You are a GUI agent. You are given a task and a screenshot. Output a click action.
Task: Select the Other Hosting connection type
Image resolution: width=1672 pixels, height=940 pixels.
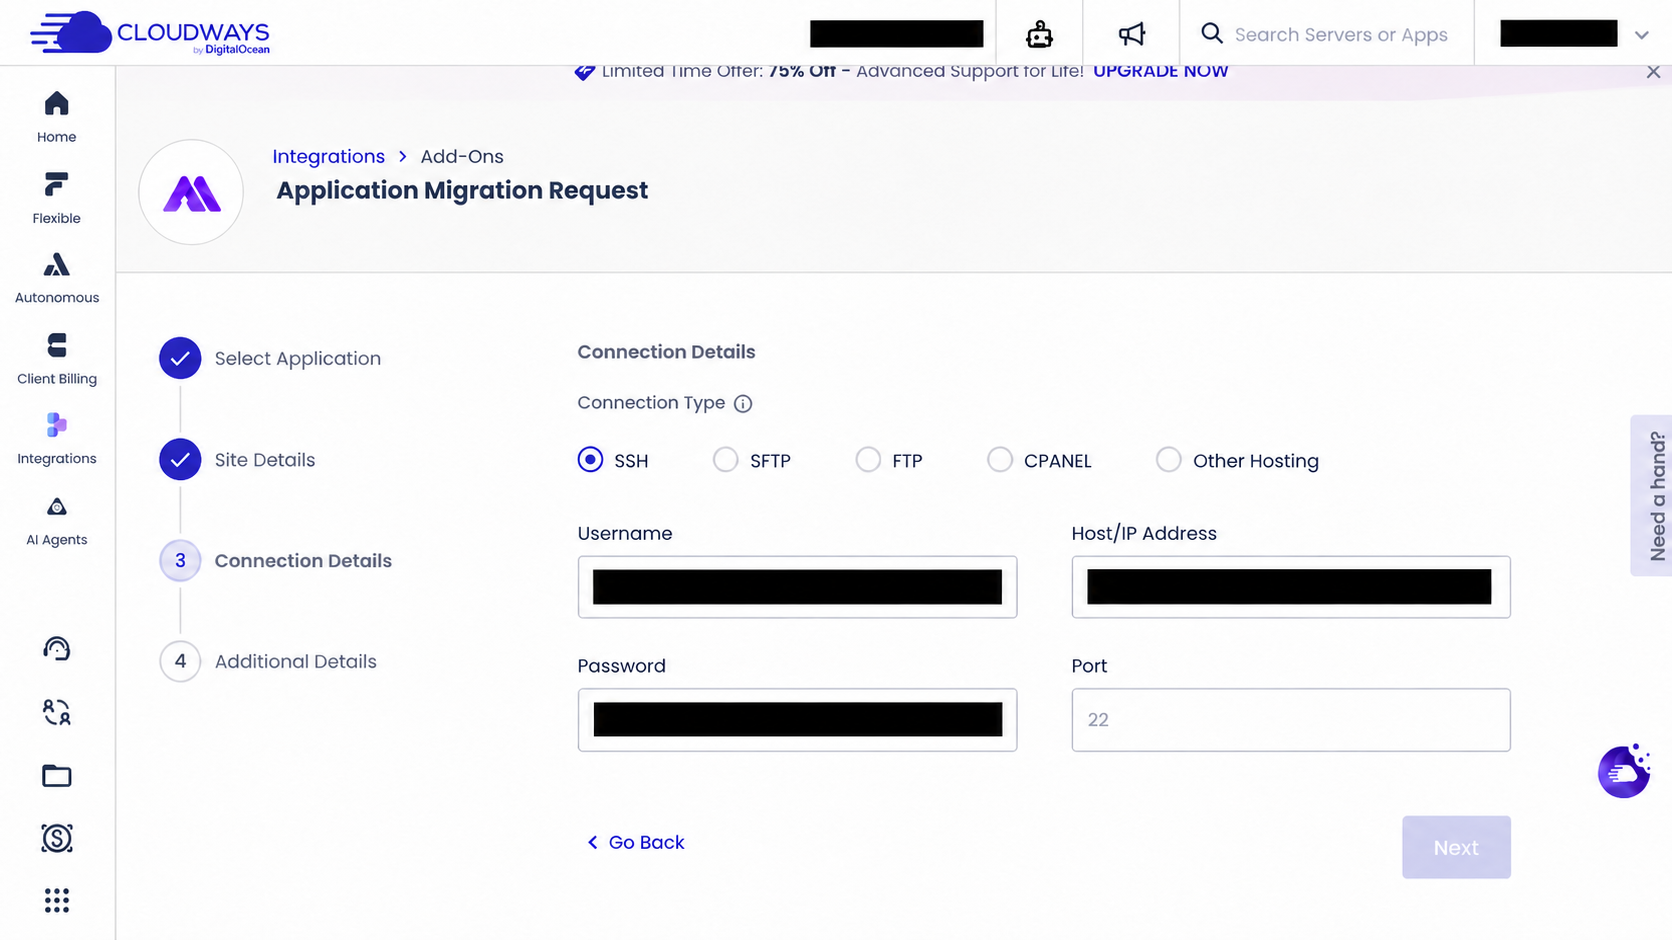click(1168, 460)
